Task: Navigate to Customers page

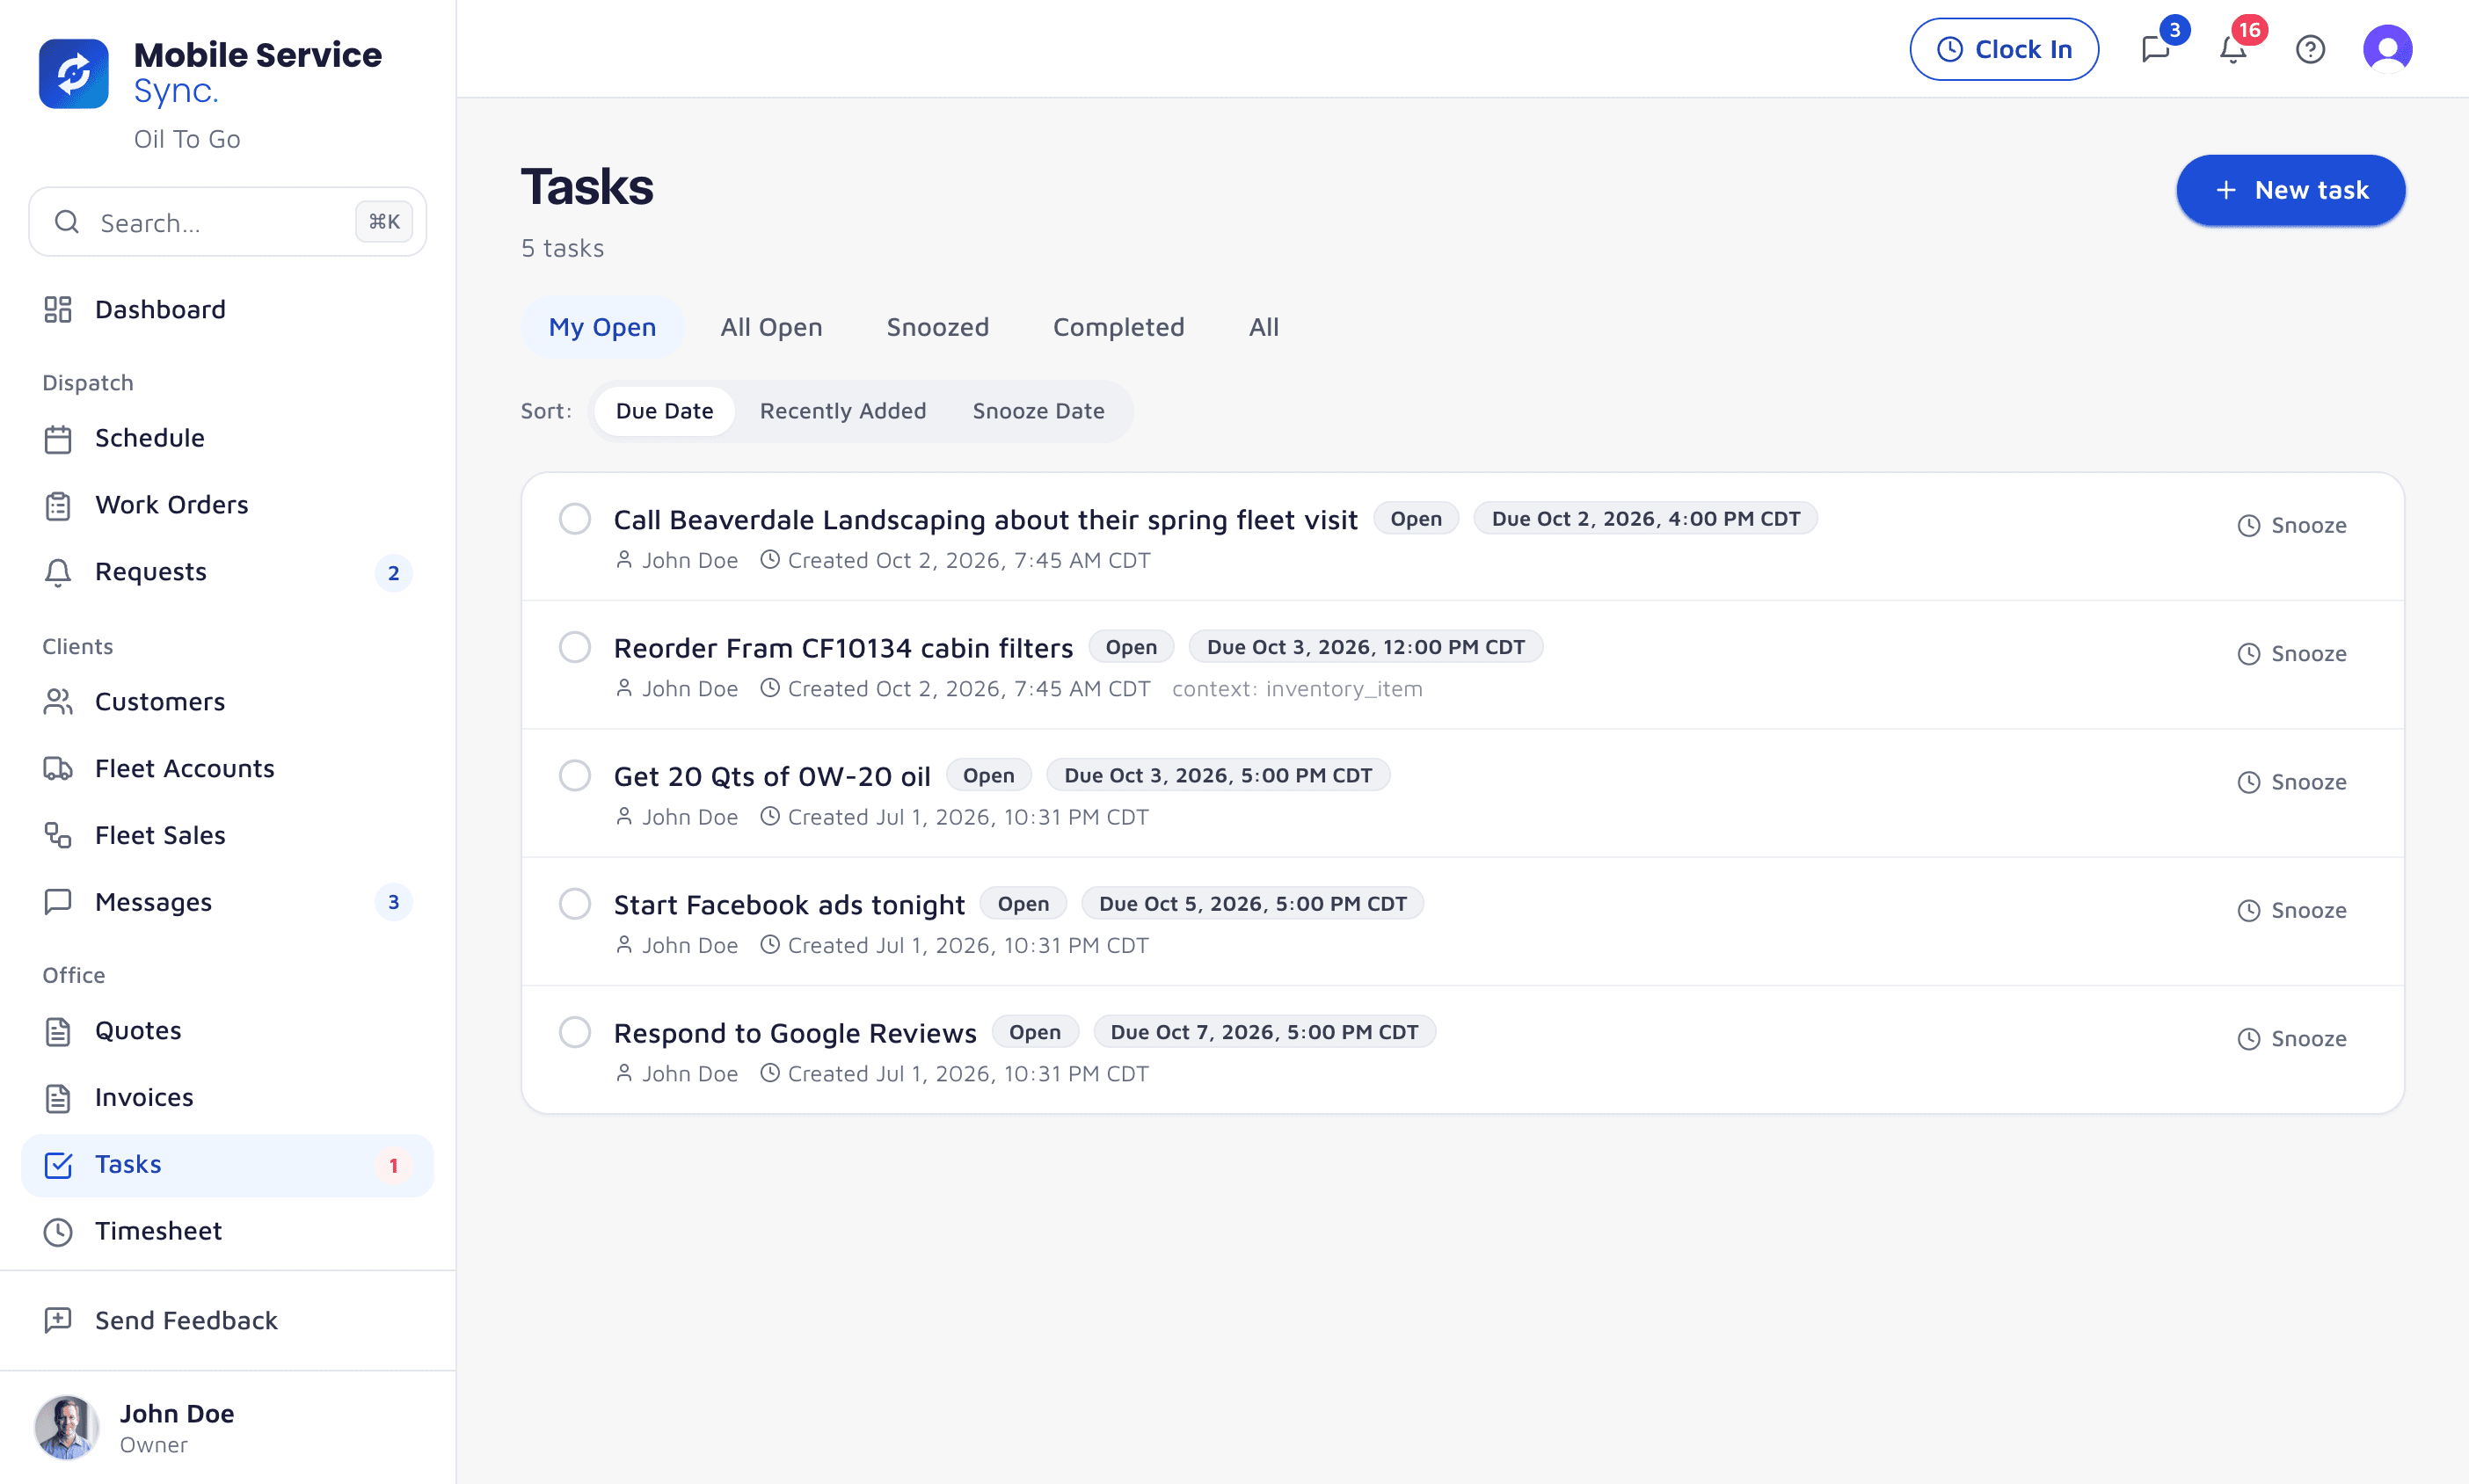Action: pyautogui.click(x=228, y=702)
